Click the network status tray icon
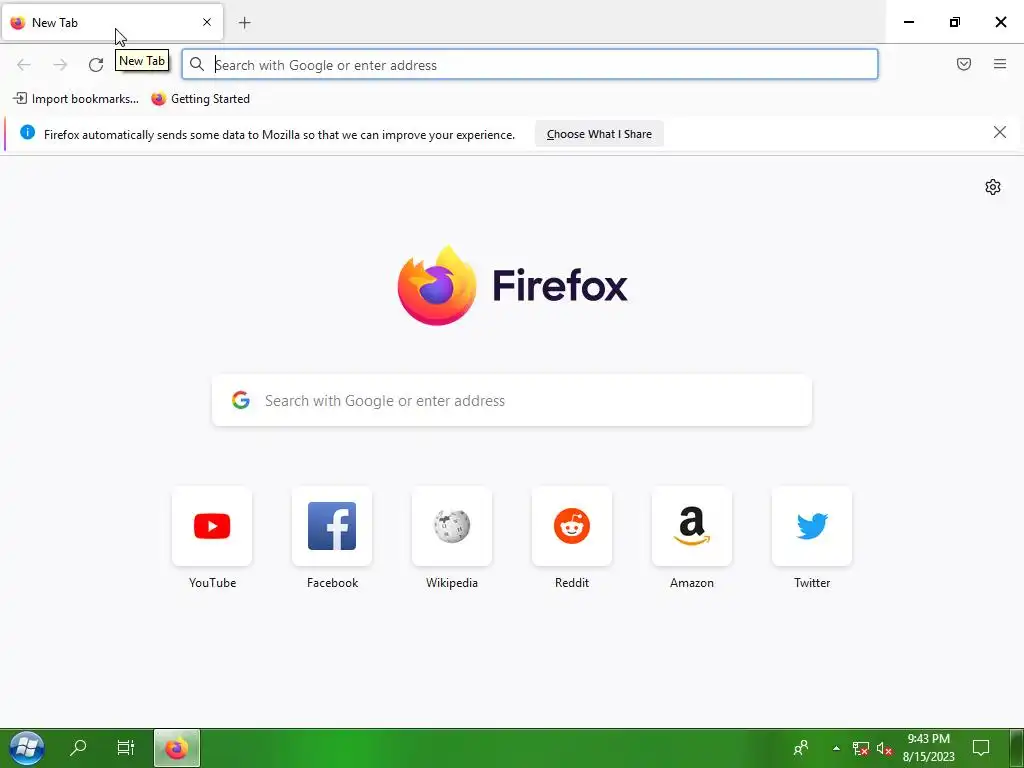Image resolution: width=1024 pixels, height=768 pixels. pyautogui.click(x=861, y=748)
